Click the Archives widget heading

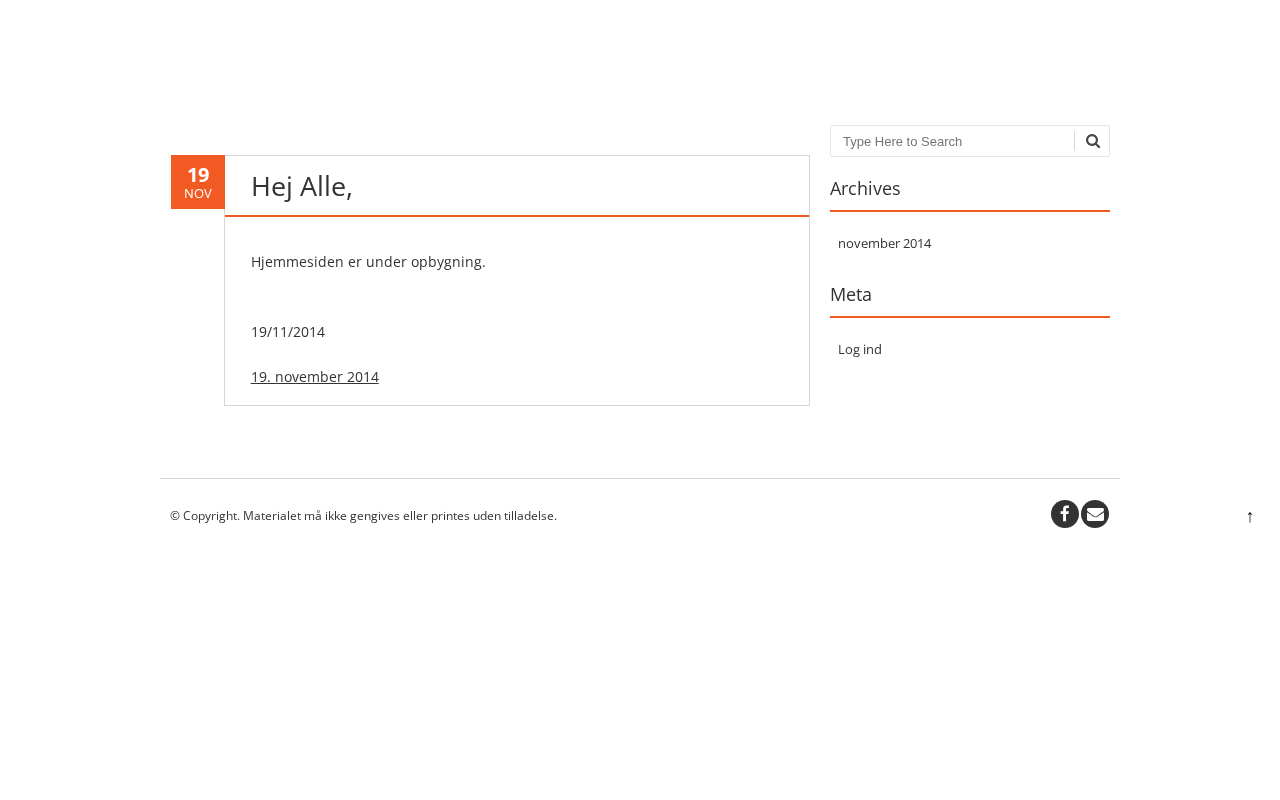[865, 189]
